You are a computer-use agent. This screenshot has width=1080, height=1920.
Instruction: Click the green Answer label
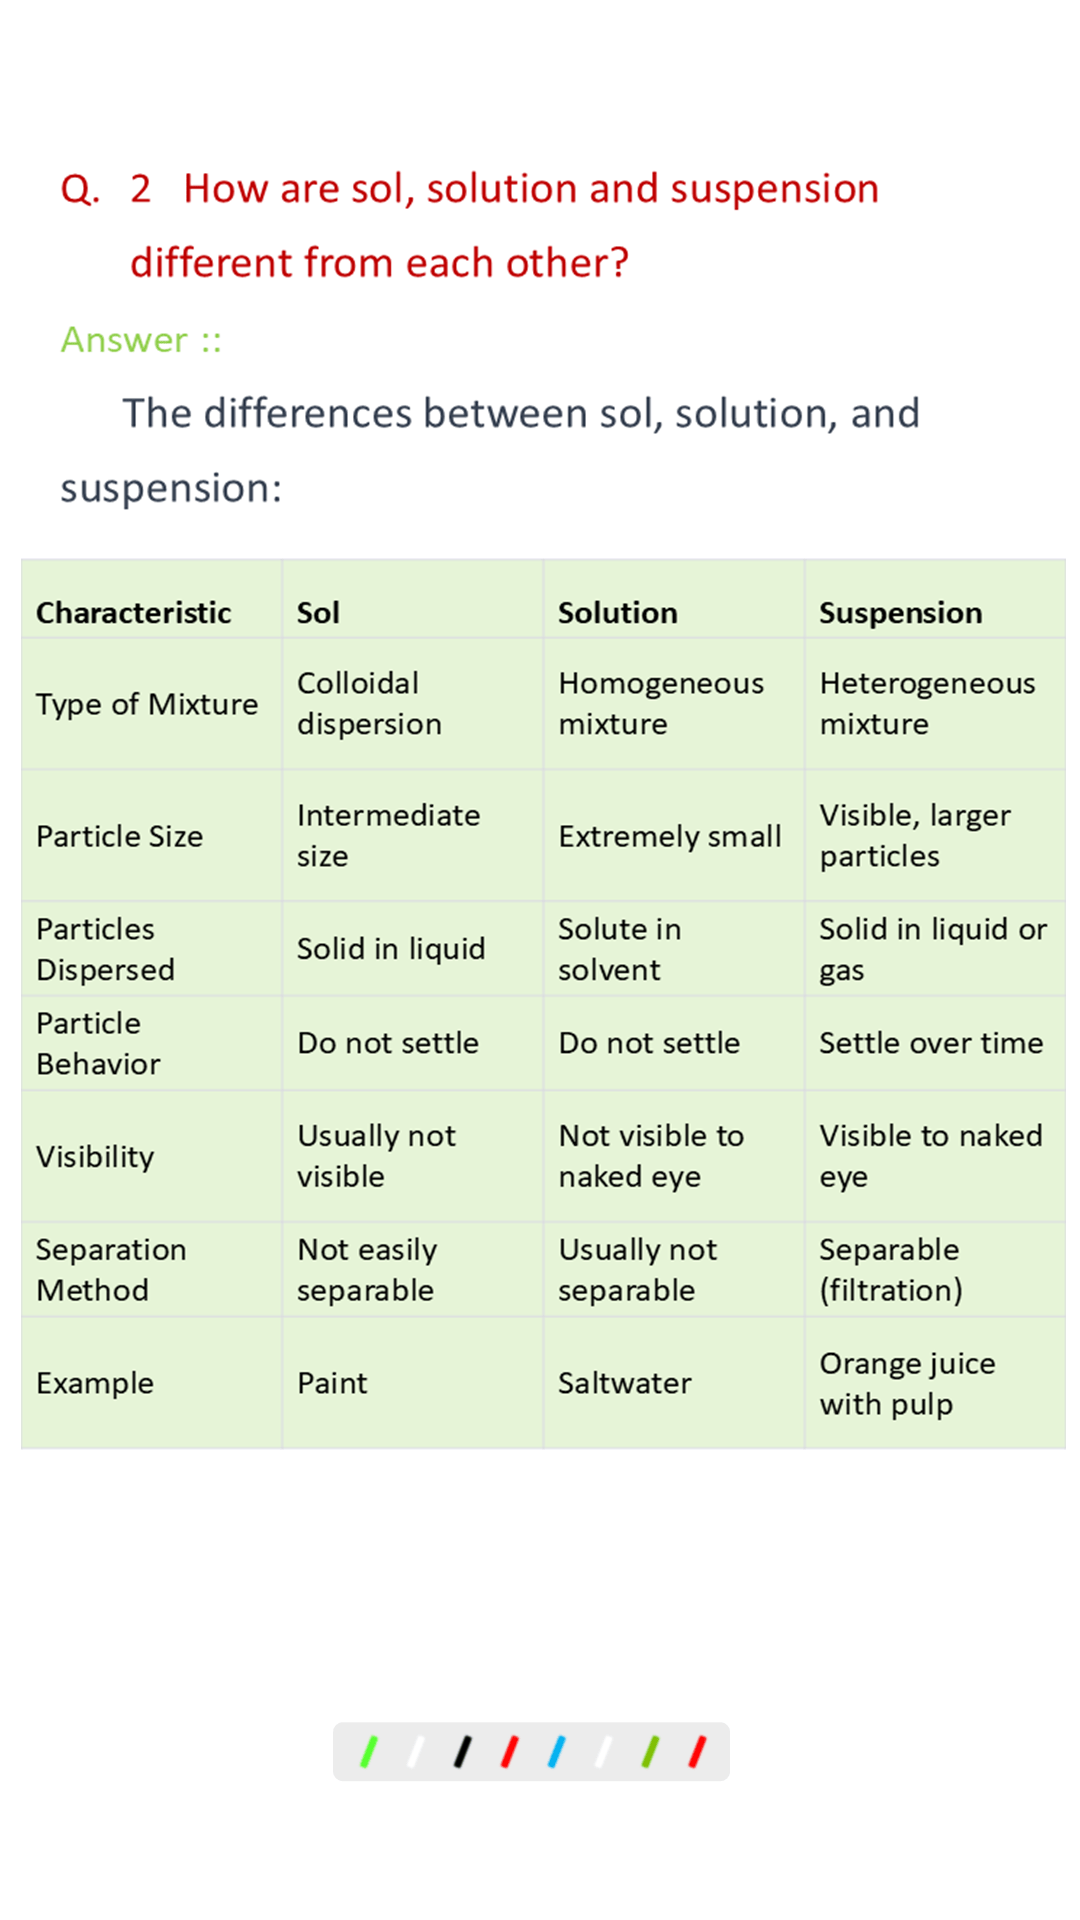pos(141,340)
